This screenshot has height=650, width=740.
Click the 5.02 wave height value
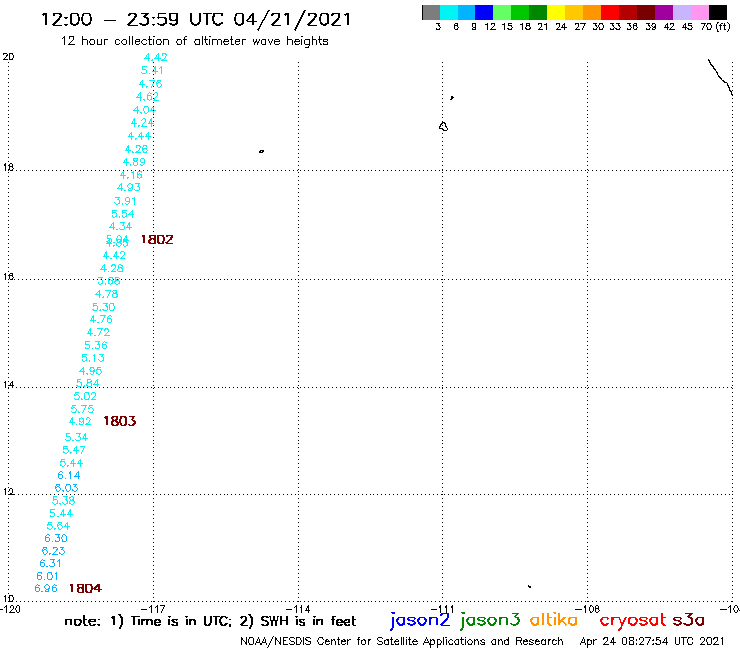pos(85,396)
